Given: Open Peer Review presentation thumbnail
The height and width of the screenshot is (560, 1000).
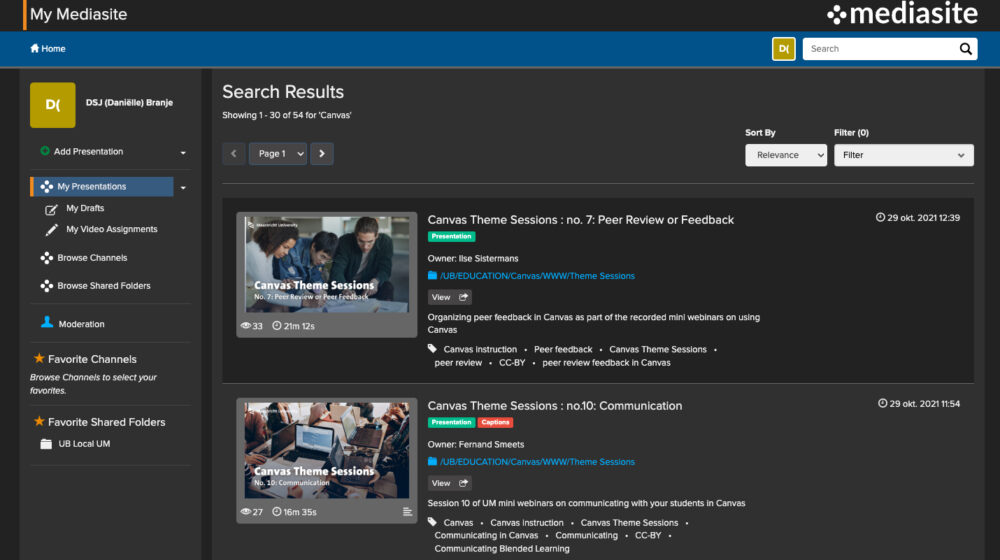Looking at the screenshot, I should tap(327, 264).
